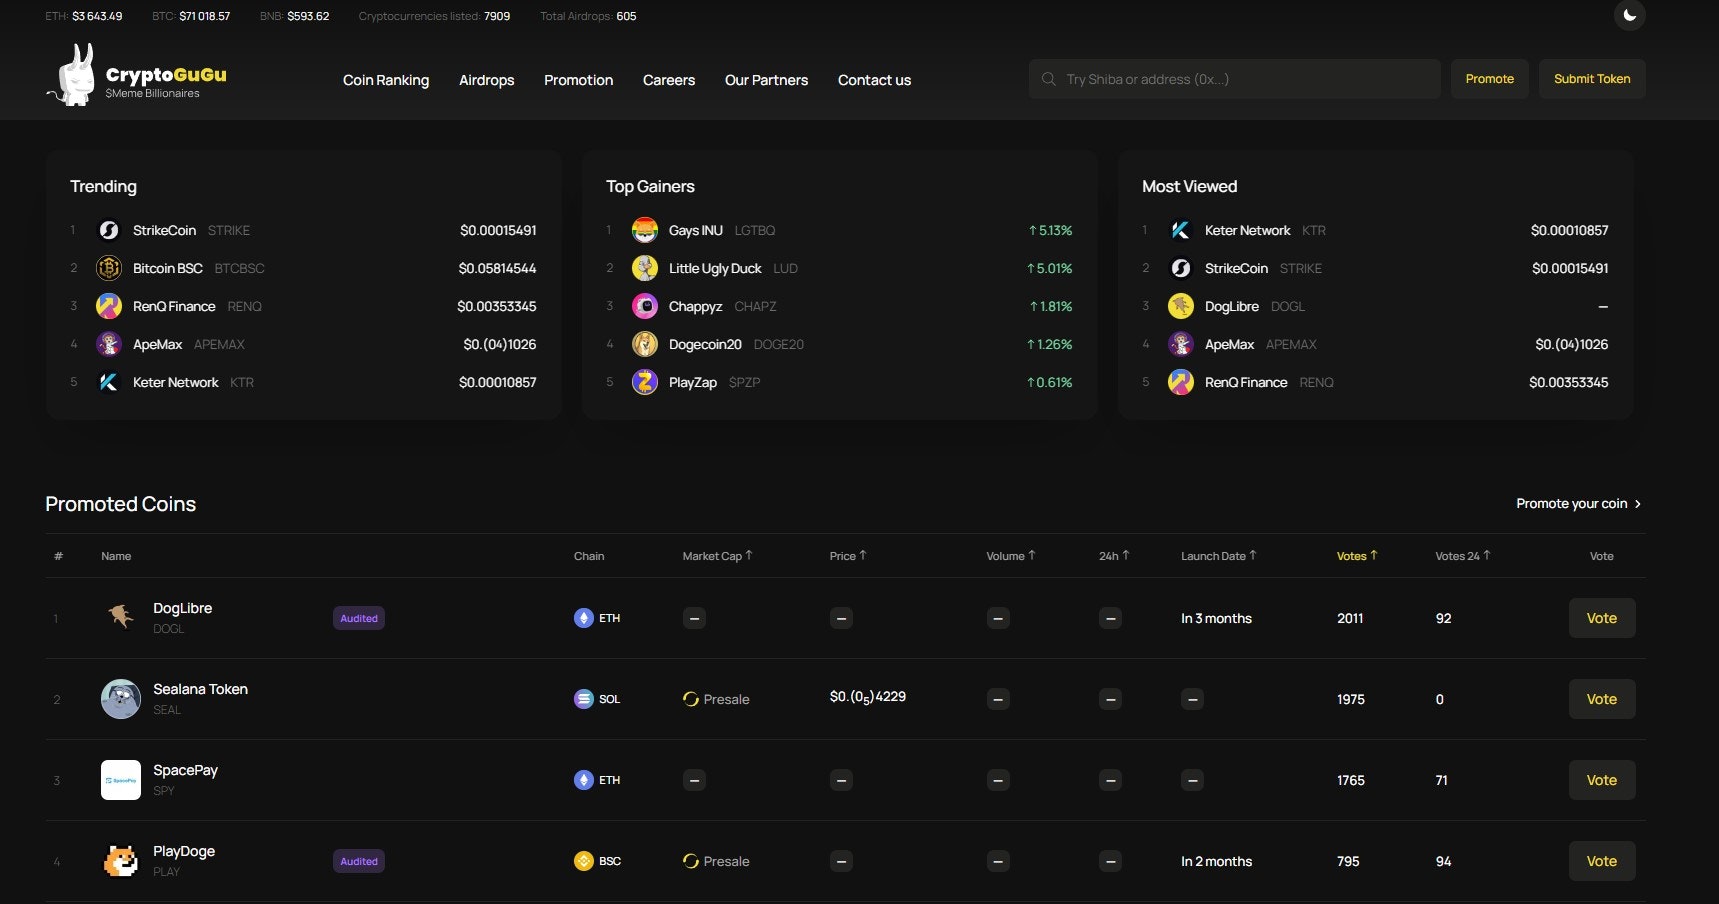The height and width of the screenshot is (904, 1719).
Task: Vote for PlayDoge
Action: 1602,861
